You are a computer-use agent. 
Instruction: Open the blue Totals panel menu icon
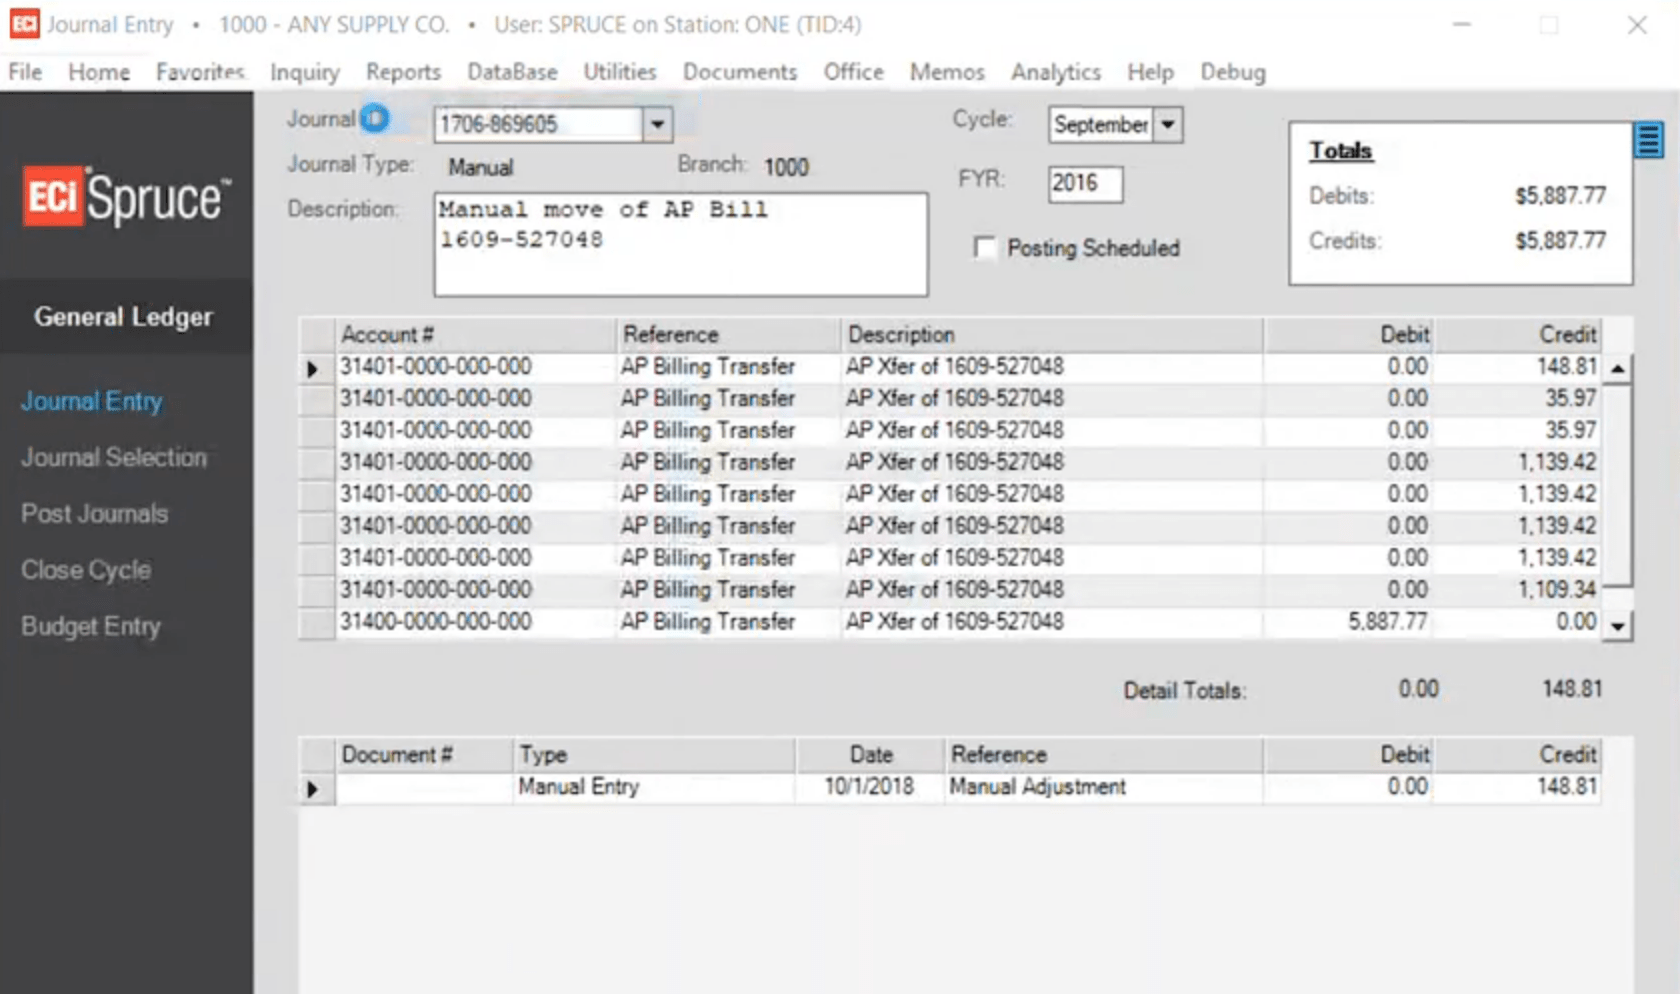coord(1648,140)
